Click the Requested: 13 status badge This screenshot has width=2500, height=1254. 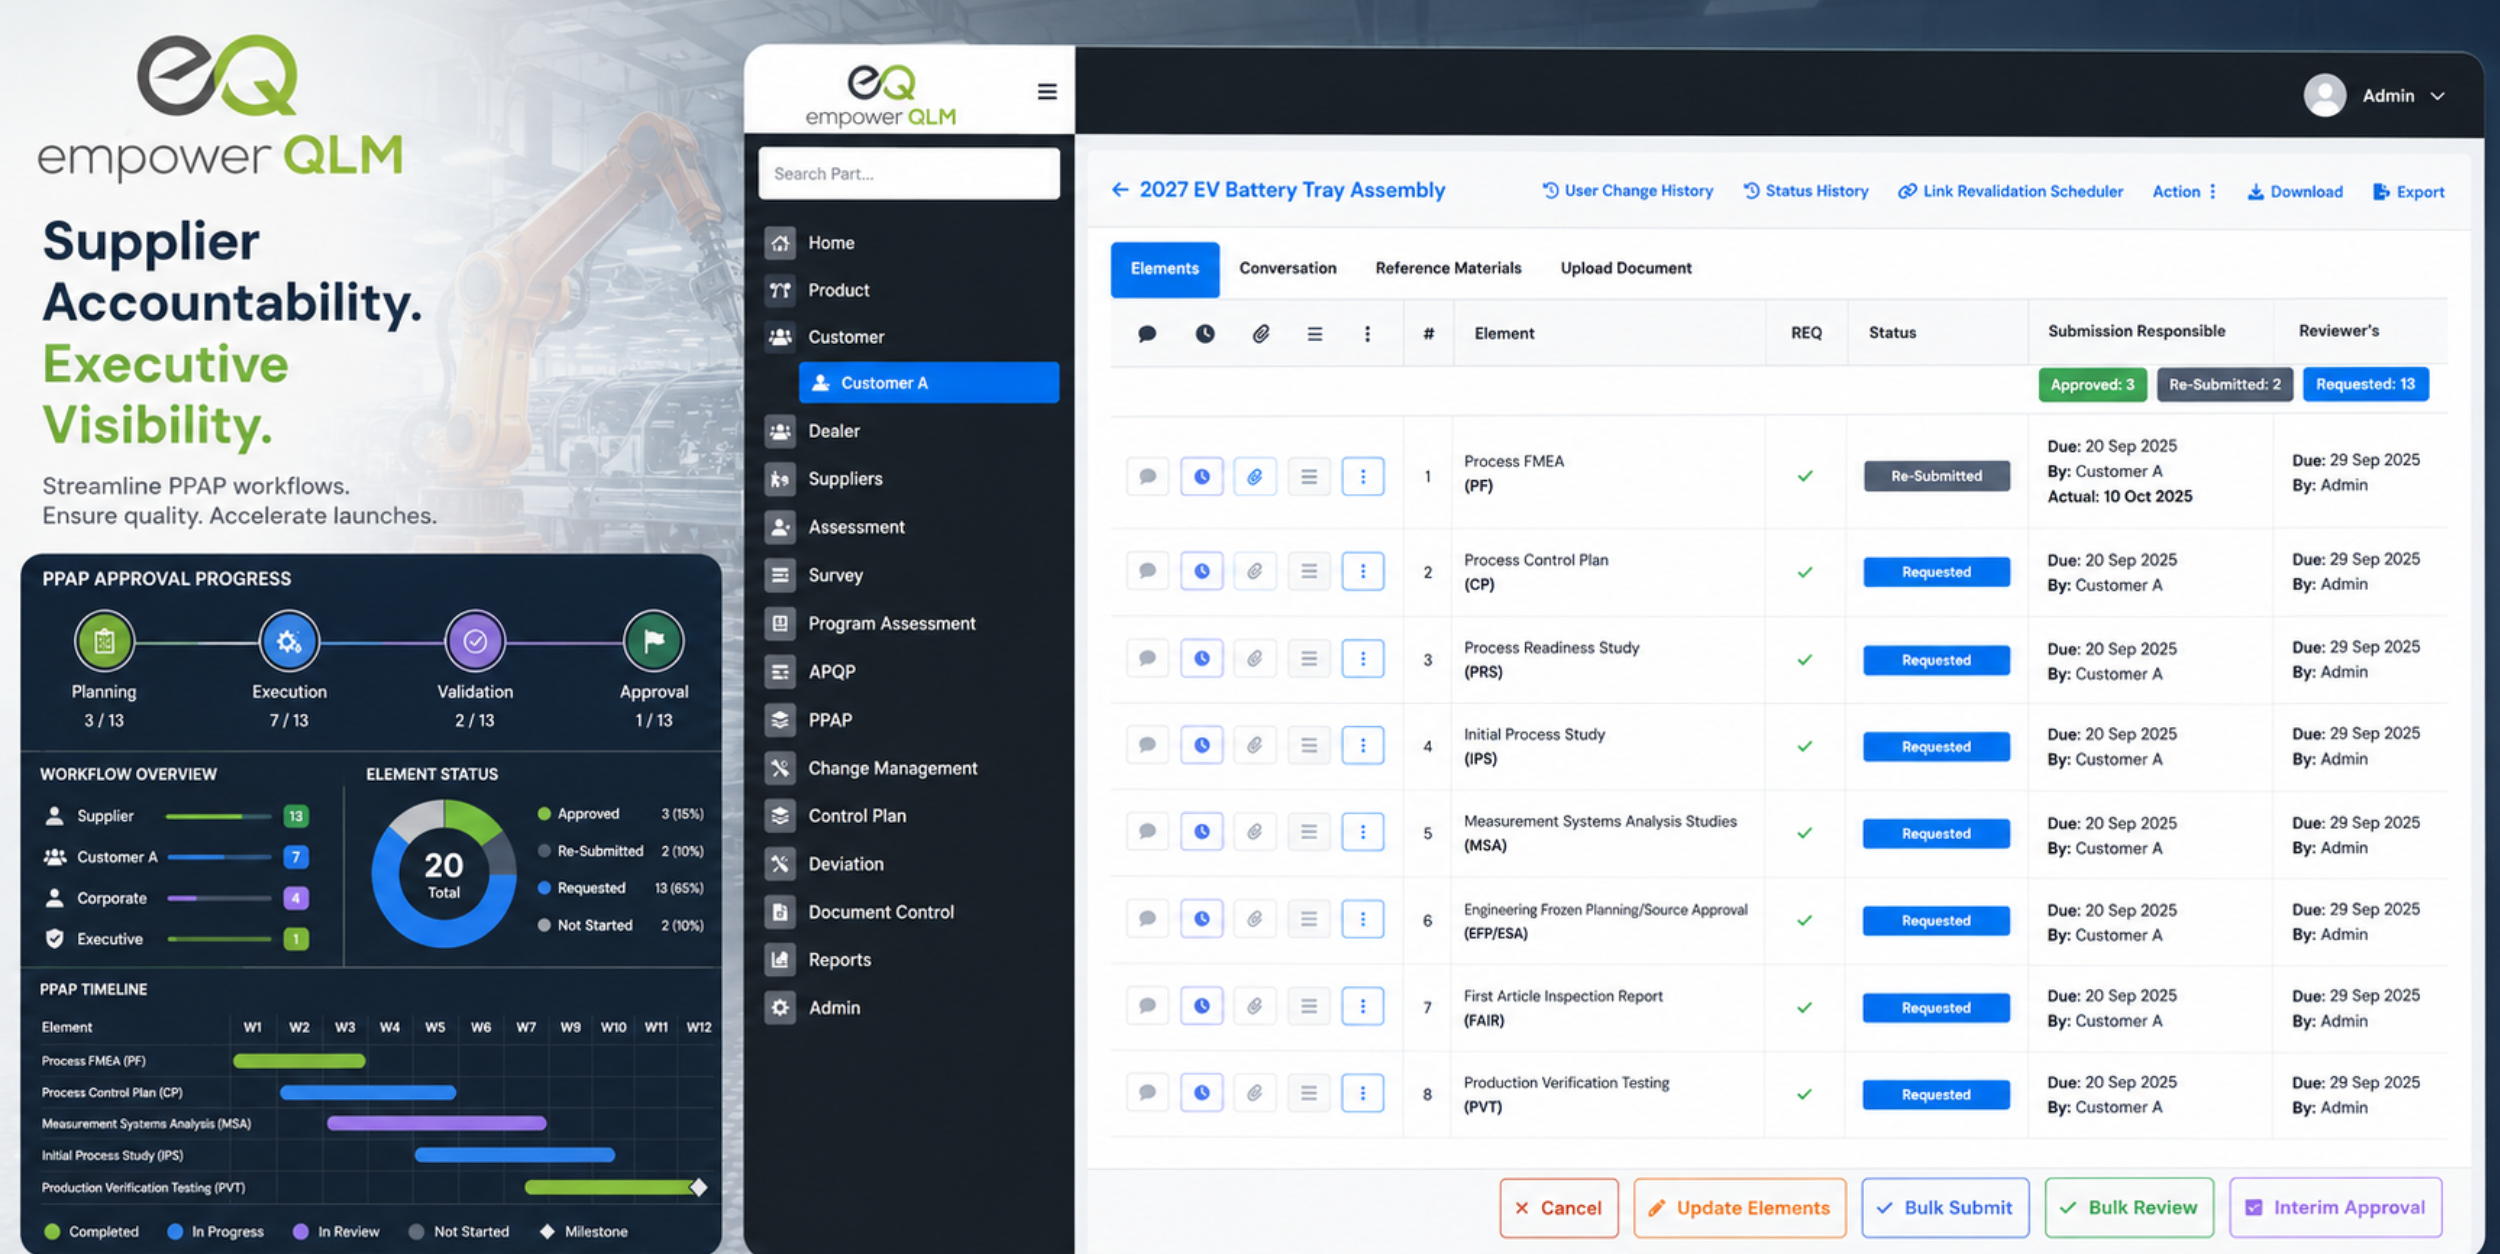coord(2366,385)
